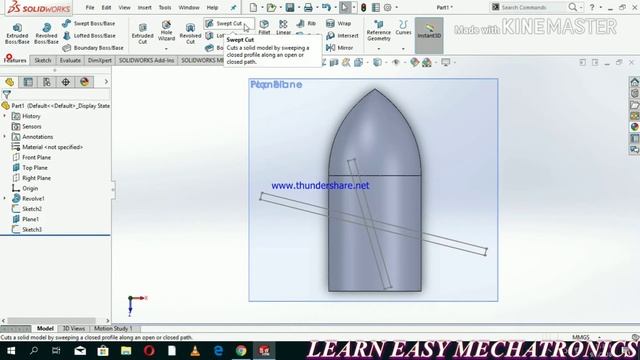Open the ConfigurationManager tab
Image resolution: width=640 pixels, height=360 pixels.
click(x=47, y=82)
